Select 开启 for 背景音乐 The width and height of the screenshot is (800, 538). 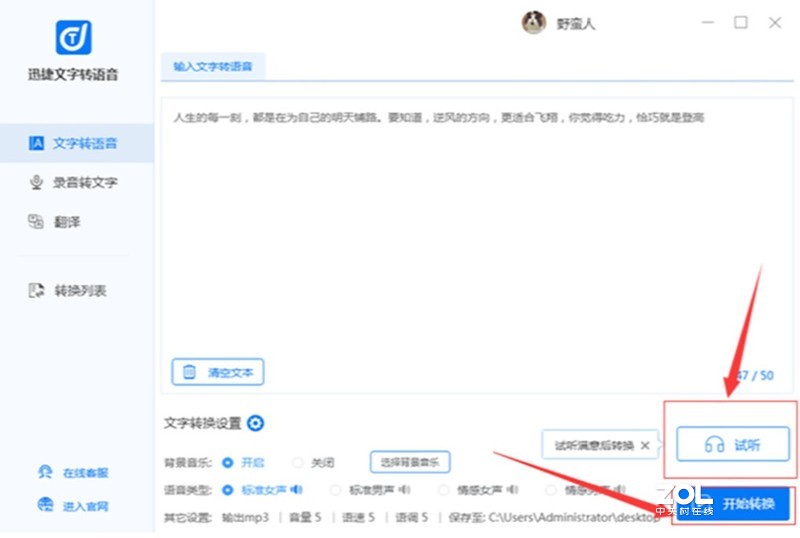(x=228, y=463)
